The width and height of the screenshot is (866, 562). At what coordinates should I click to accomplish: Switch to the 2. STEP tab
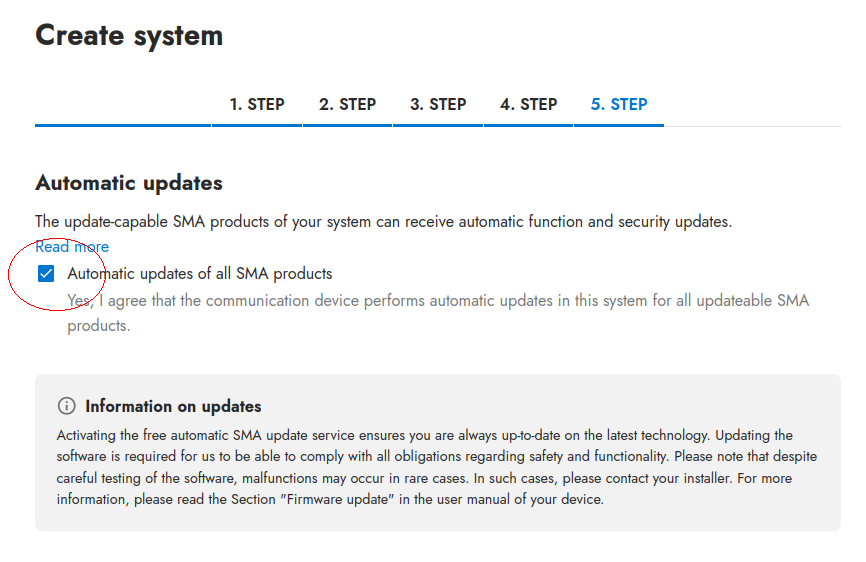347,104
